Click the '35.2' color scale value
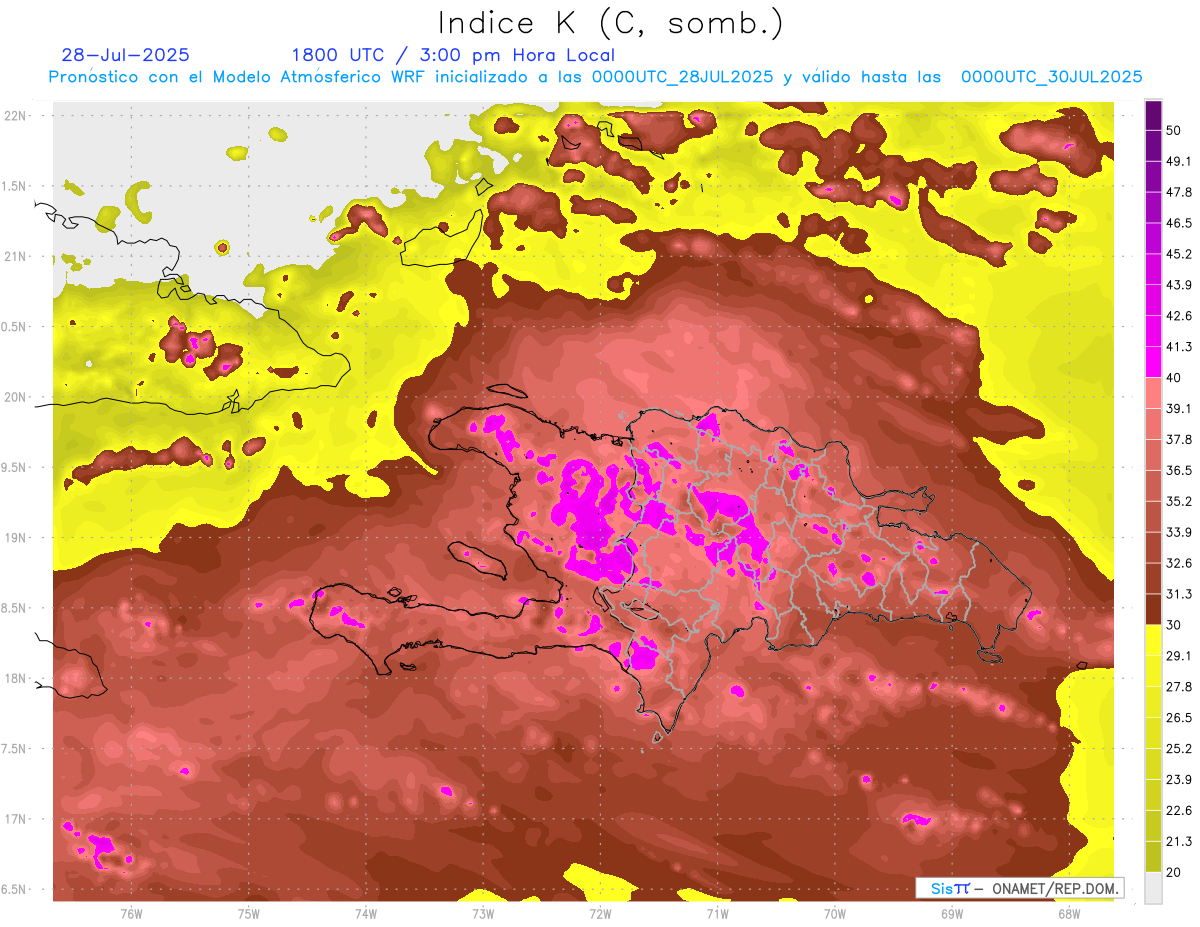1200x927 pixels. pyautogui.click(x=1179, y=501)
